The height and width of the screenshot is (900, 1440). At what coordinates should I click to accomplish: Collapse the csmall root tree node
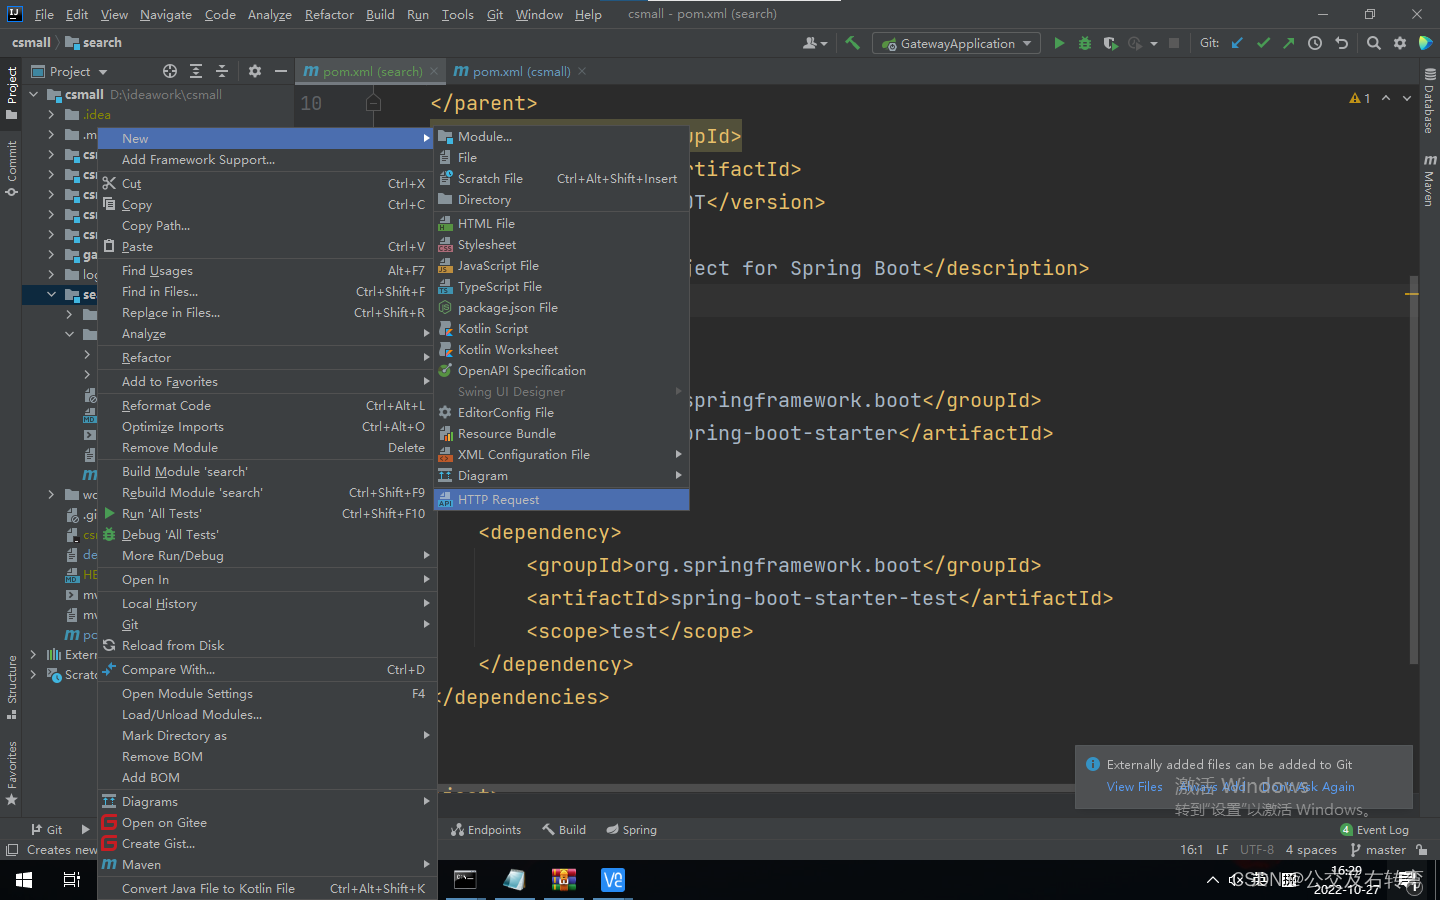33,94
